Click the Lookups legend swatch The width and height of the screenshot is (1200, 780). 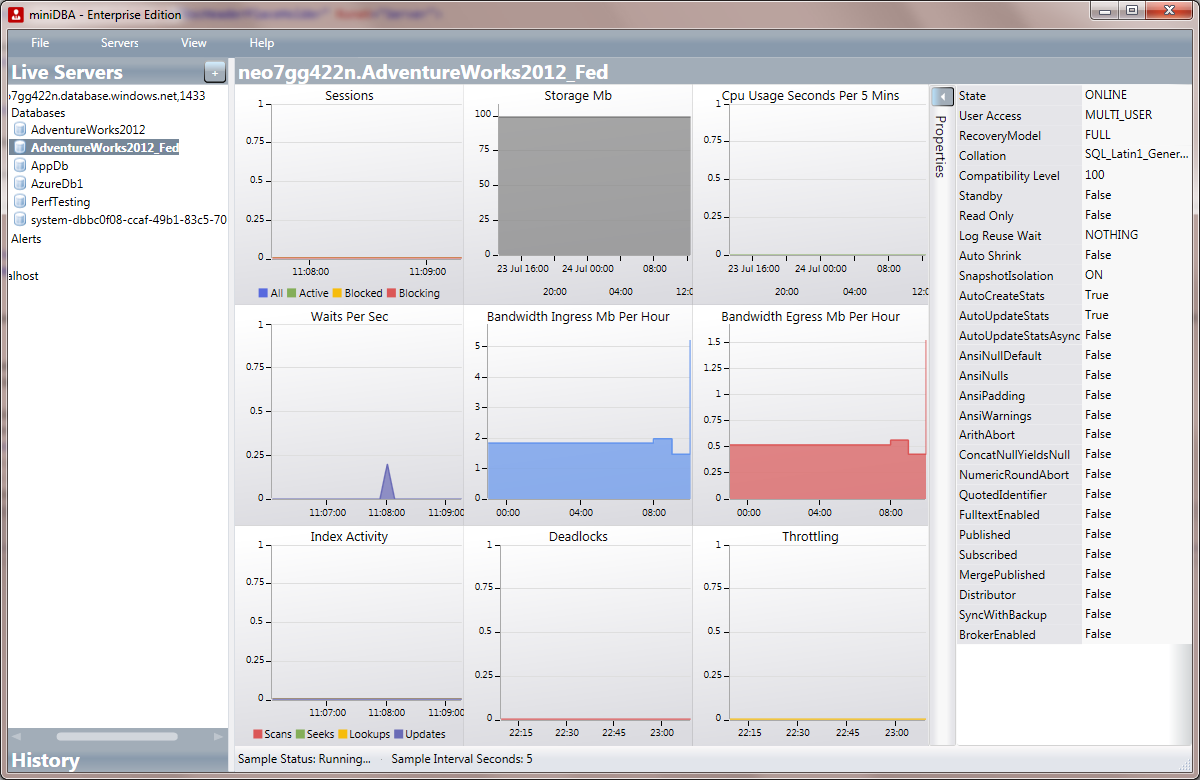coord(341,734)
